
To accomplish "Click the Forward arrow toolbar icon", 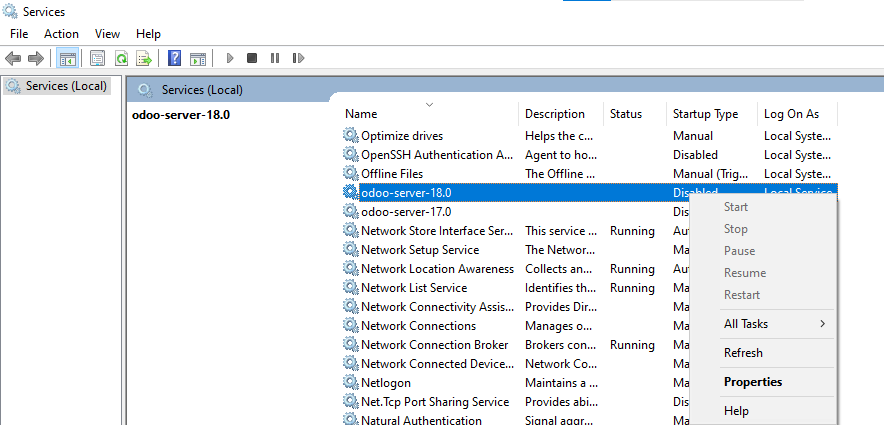I will pos(36,58).
